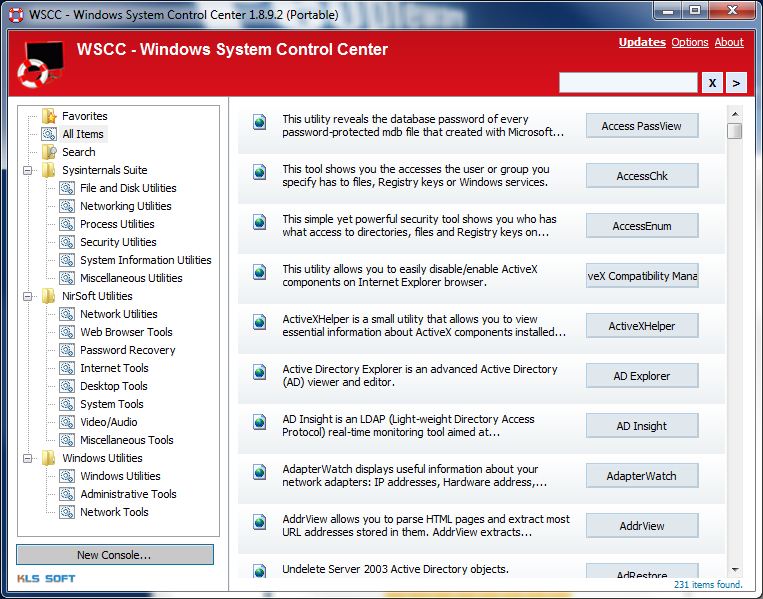The height and width of the screenshot is (599, 763).
Task: Click the scrollbar up arrow
Action: 735,114
